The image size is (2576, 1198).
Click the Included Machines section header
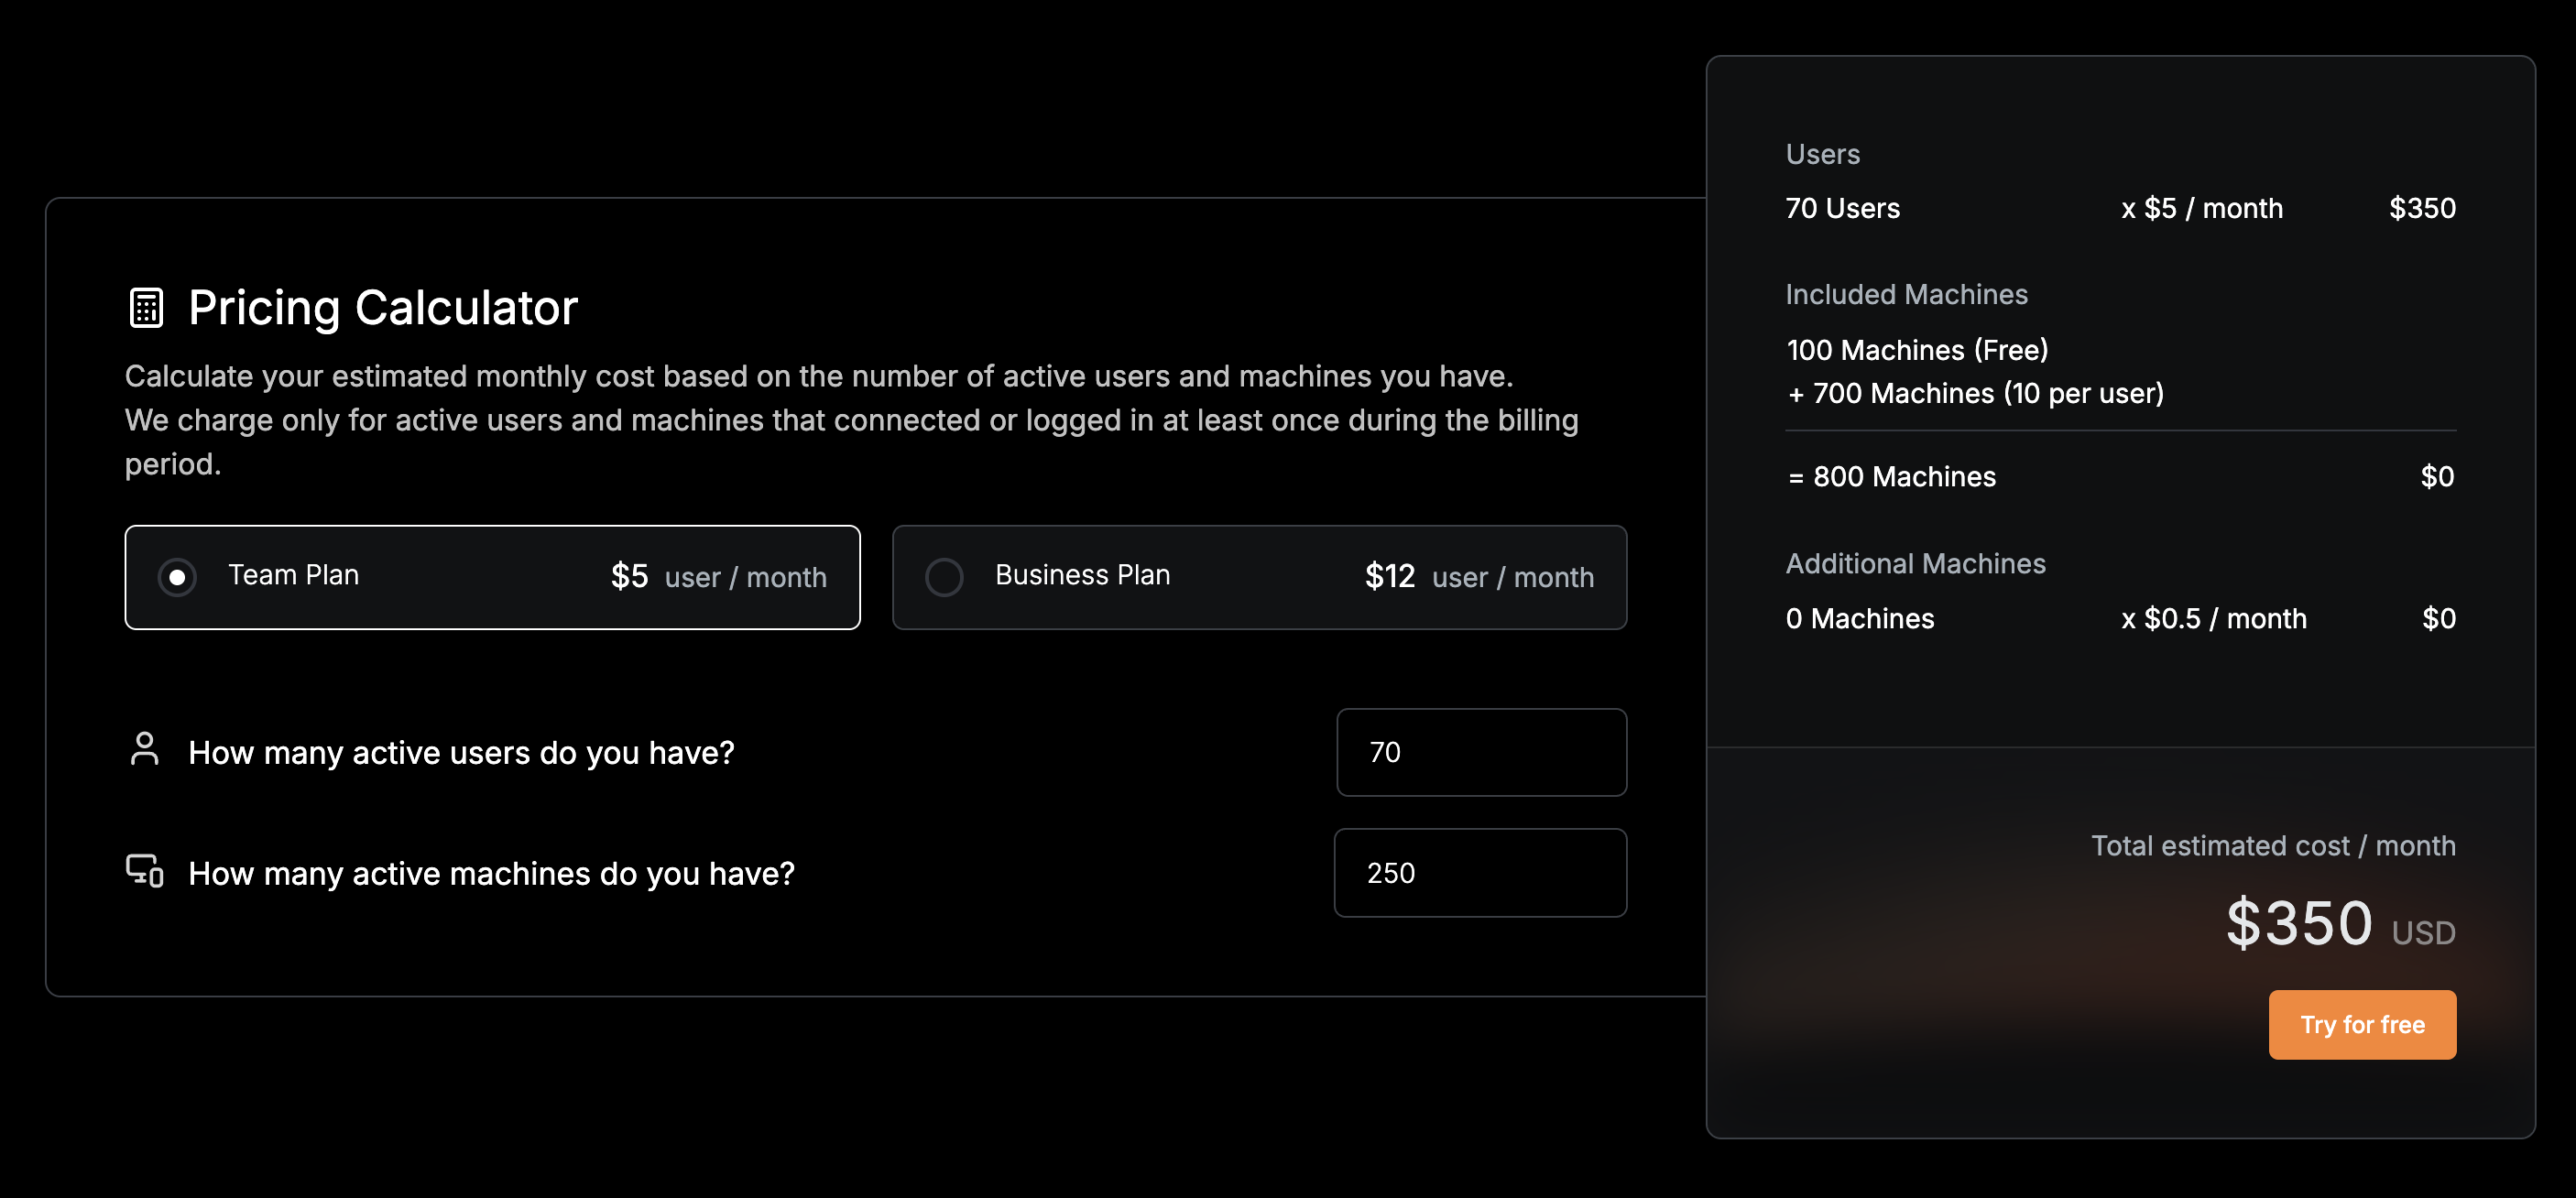pos(1906,294)
